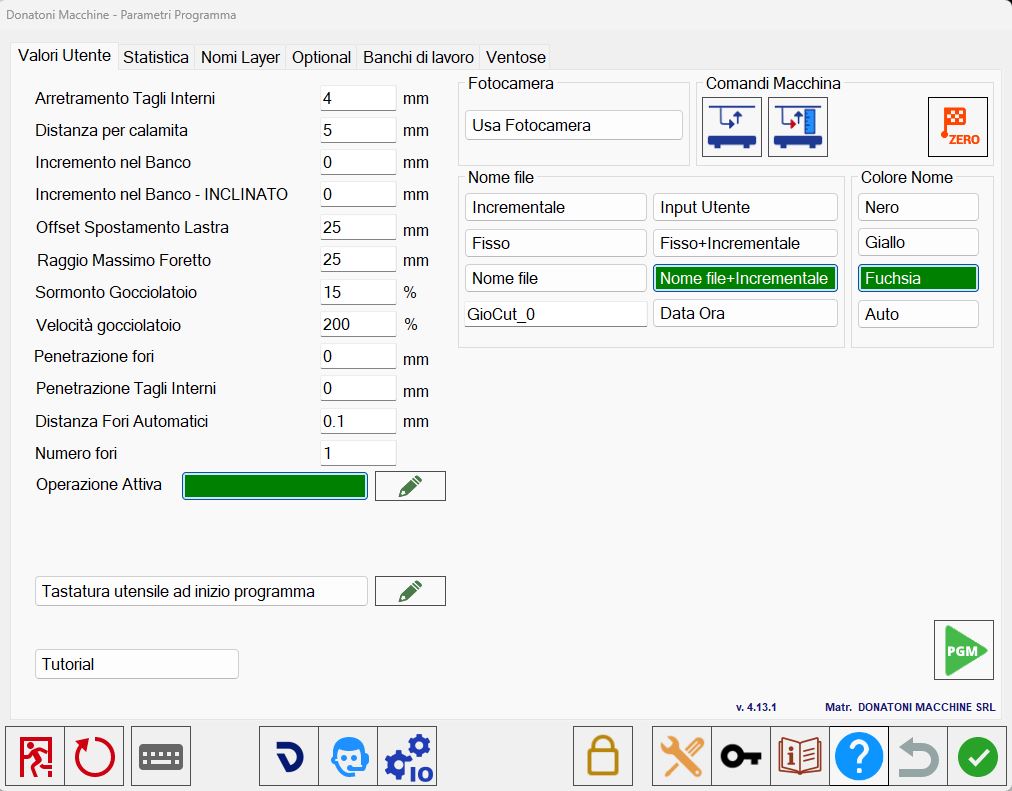Click the Tutorial button
The image size is (1012, 791).
pos(137,664)
